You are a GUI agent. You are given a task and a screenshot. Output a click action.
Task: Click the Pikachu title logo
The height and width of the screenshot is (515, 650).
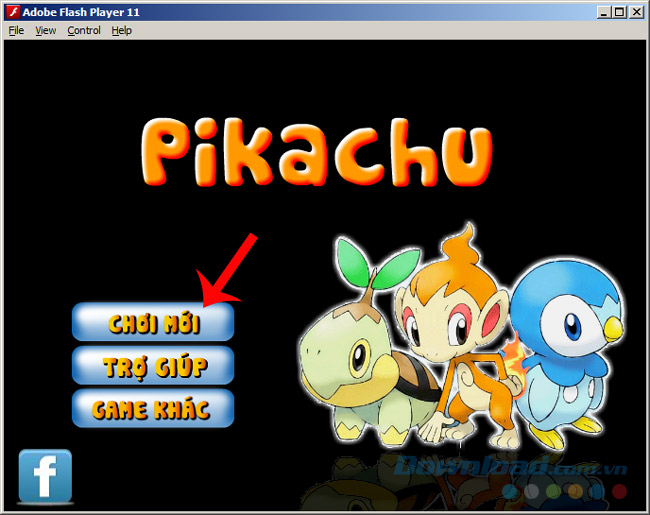(x=317, y=152)
